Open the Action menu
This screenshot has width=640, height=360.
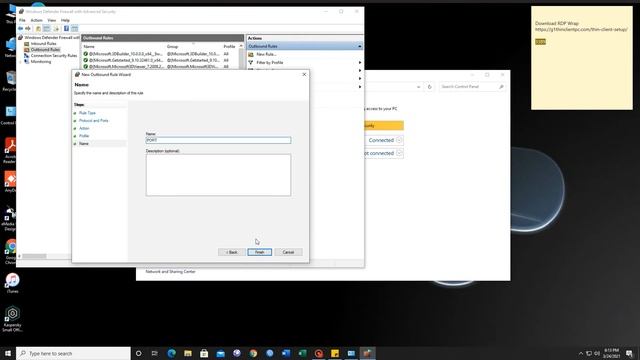(x=36, y=20)
